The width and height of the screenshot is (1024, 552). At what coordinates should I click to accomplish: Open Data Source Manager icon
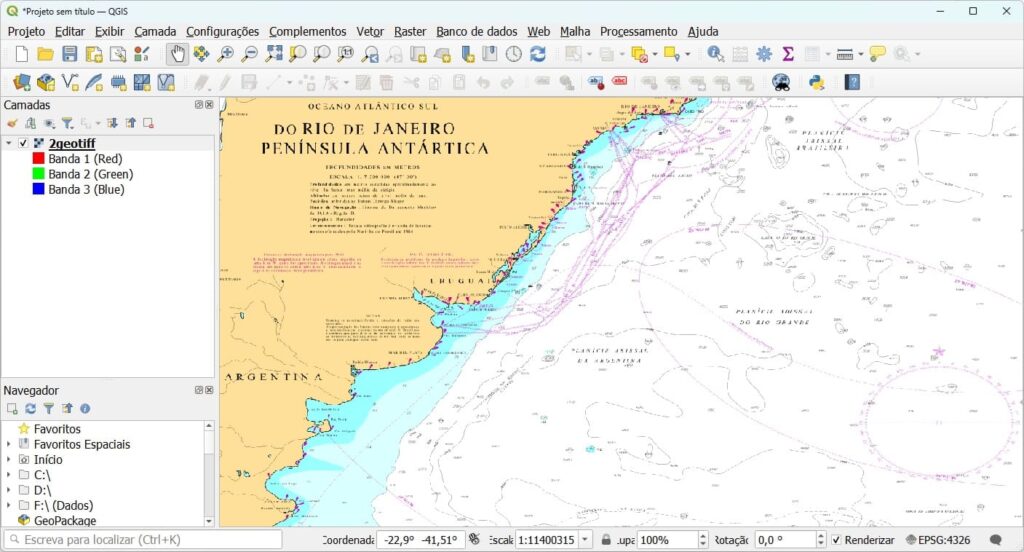[x=22, y=82]
